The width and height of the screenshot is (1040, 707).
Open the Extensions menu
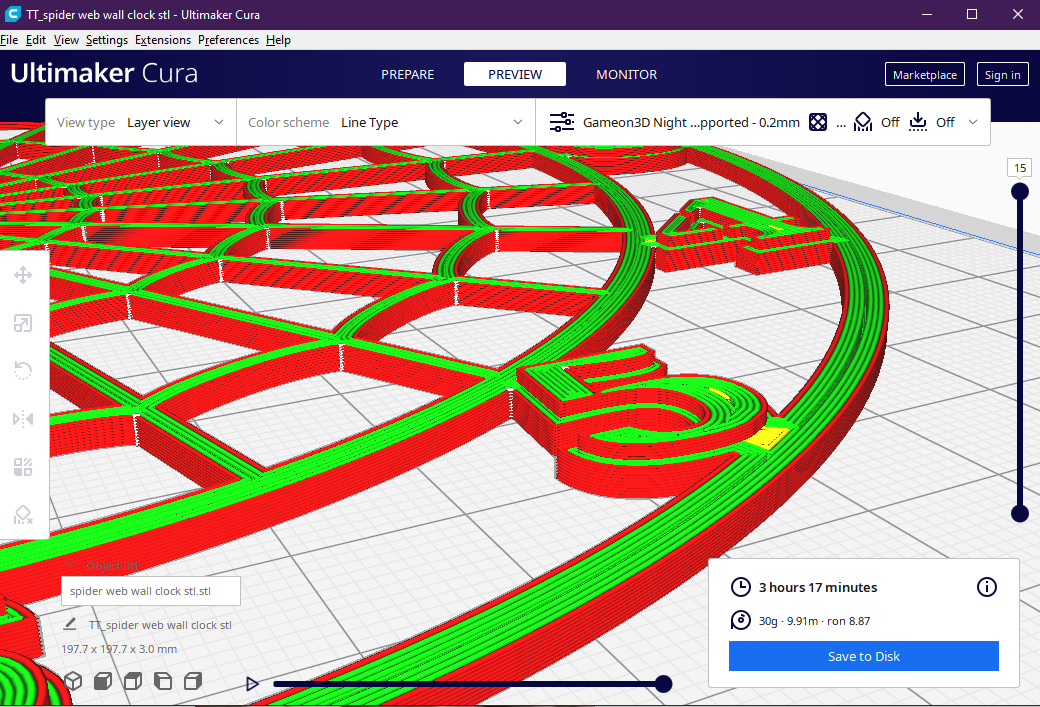point(163,40)
